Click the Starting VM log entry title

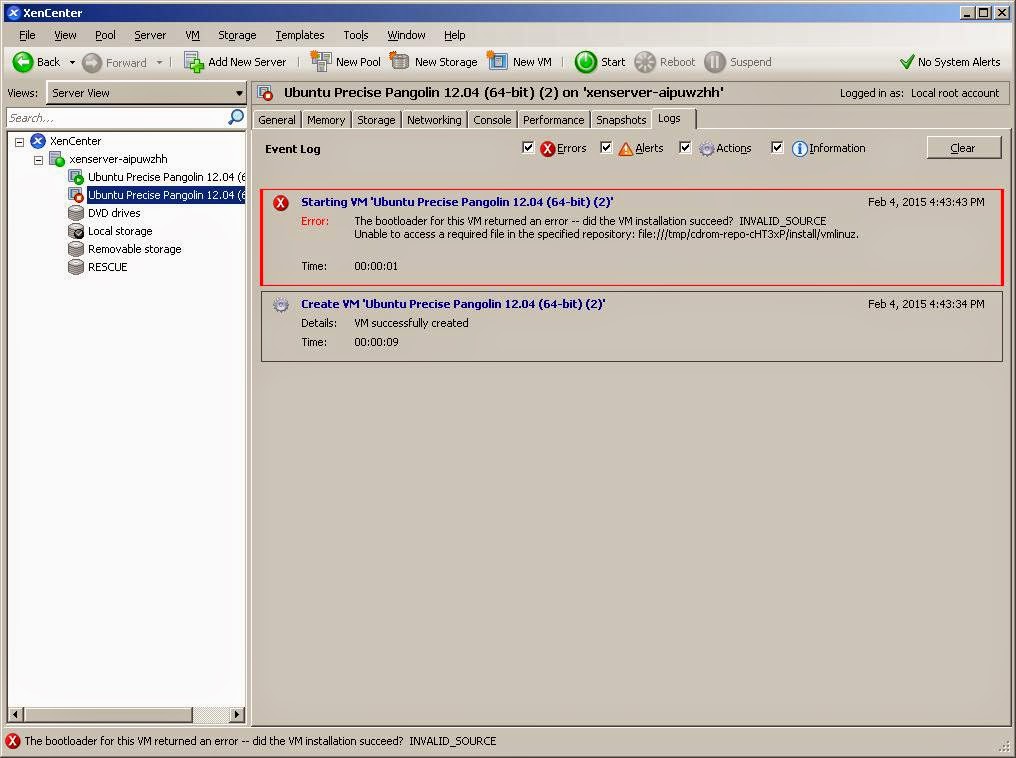[x=457, y=202]
